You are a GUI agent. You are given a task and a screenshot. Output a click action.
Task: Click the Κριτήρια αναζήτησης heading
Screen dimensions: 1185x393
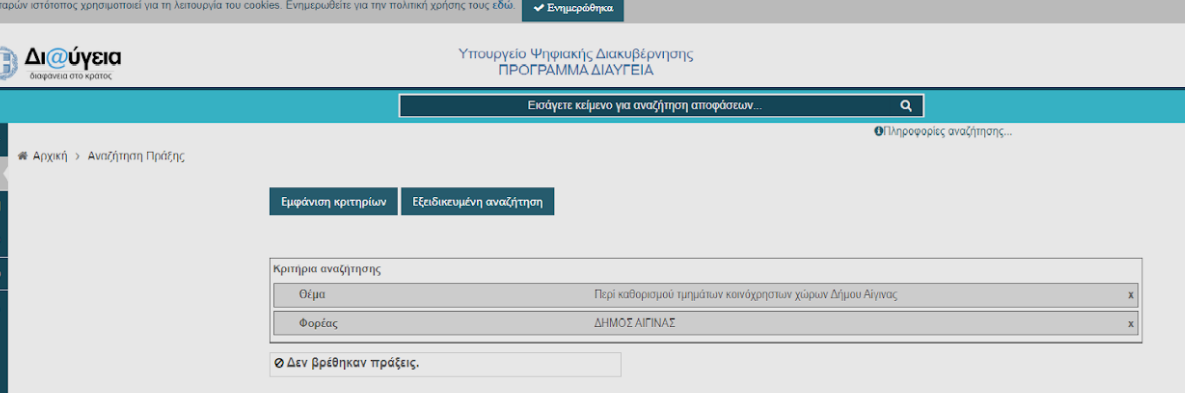coord(328,269)
